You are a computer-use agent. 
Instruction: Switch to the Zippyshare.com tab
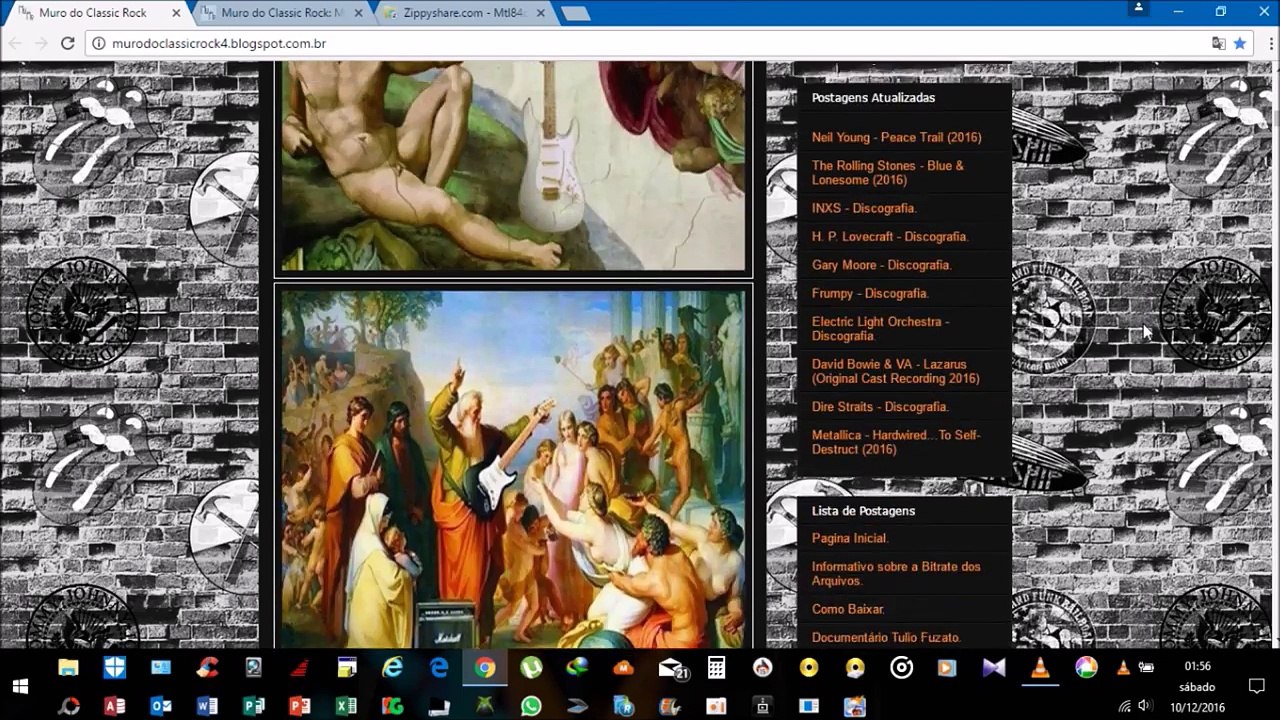(x=464, y=13)
